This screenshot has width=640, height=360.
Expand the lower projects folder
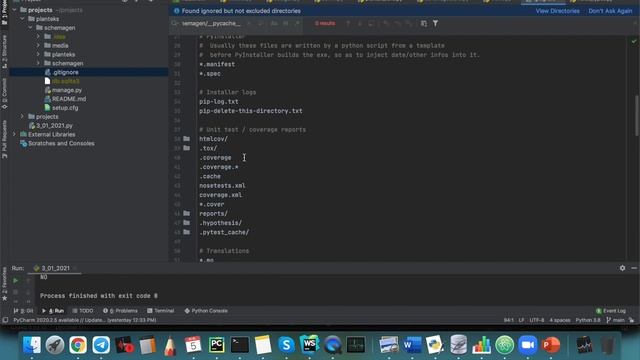point(22,117)
